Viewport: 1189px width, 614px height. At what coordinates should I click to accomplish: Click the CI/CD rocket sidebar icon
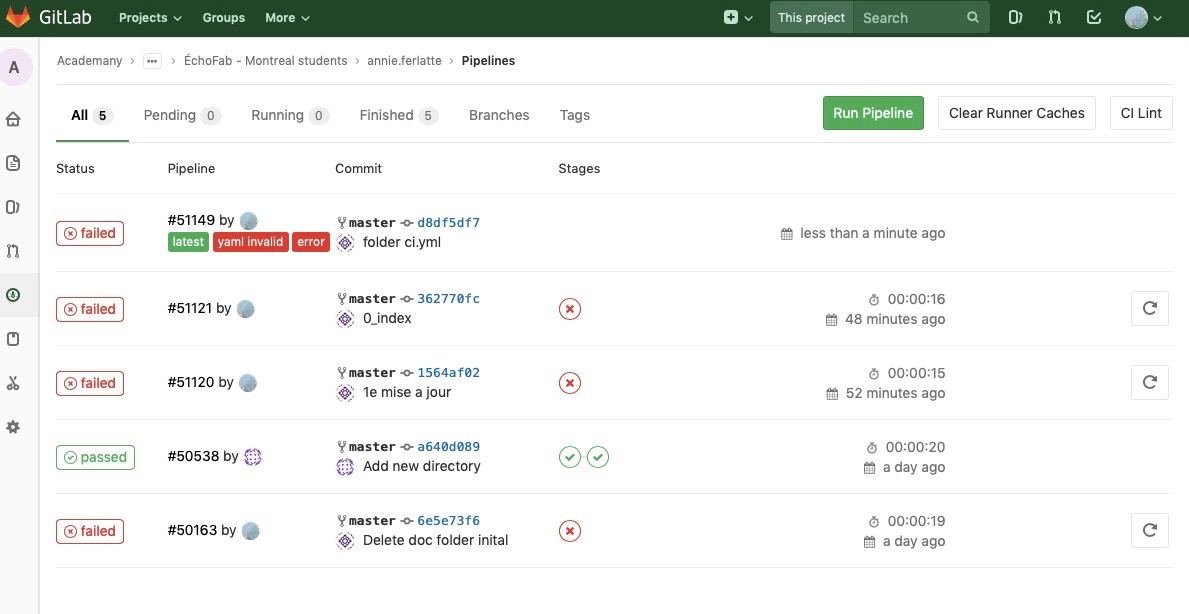click(x=13, y=295)
